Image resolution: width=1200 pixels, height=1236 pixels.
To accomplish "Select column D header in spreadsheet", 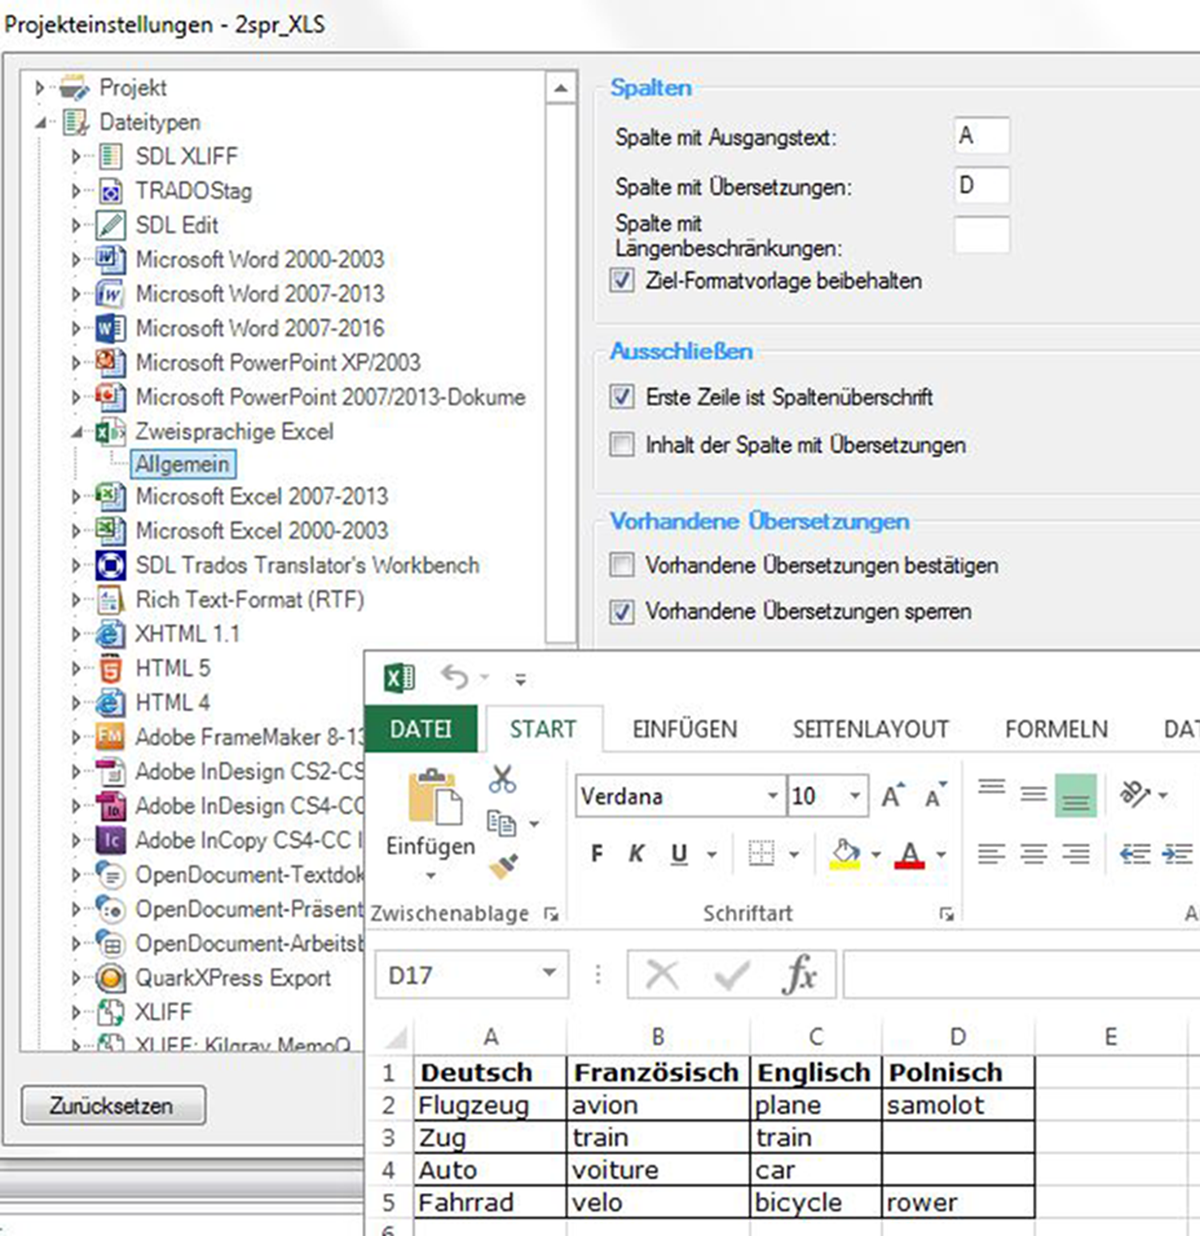I will pos(958,1037).
